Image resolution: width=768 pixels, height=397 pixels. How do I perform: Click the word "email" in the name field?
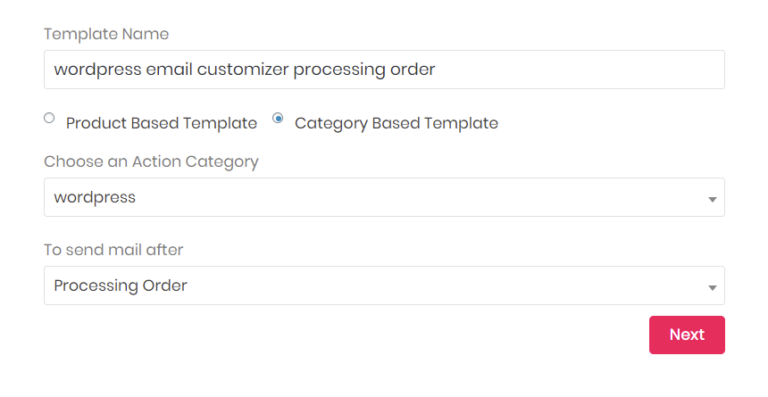click(x=169, y=70)
